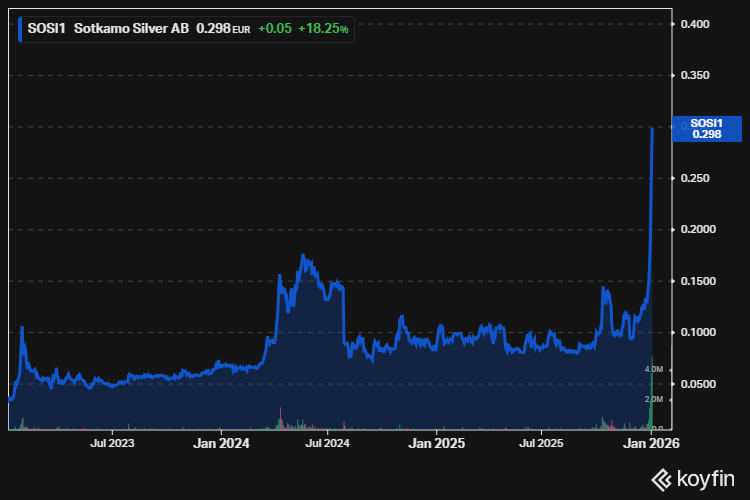Viewport: 750px width, 500px height.
Task: Click the Sotkamo Silver AB company name
Action: [x=131, y=29]
